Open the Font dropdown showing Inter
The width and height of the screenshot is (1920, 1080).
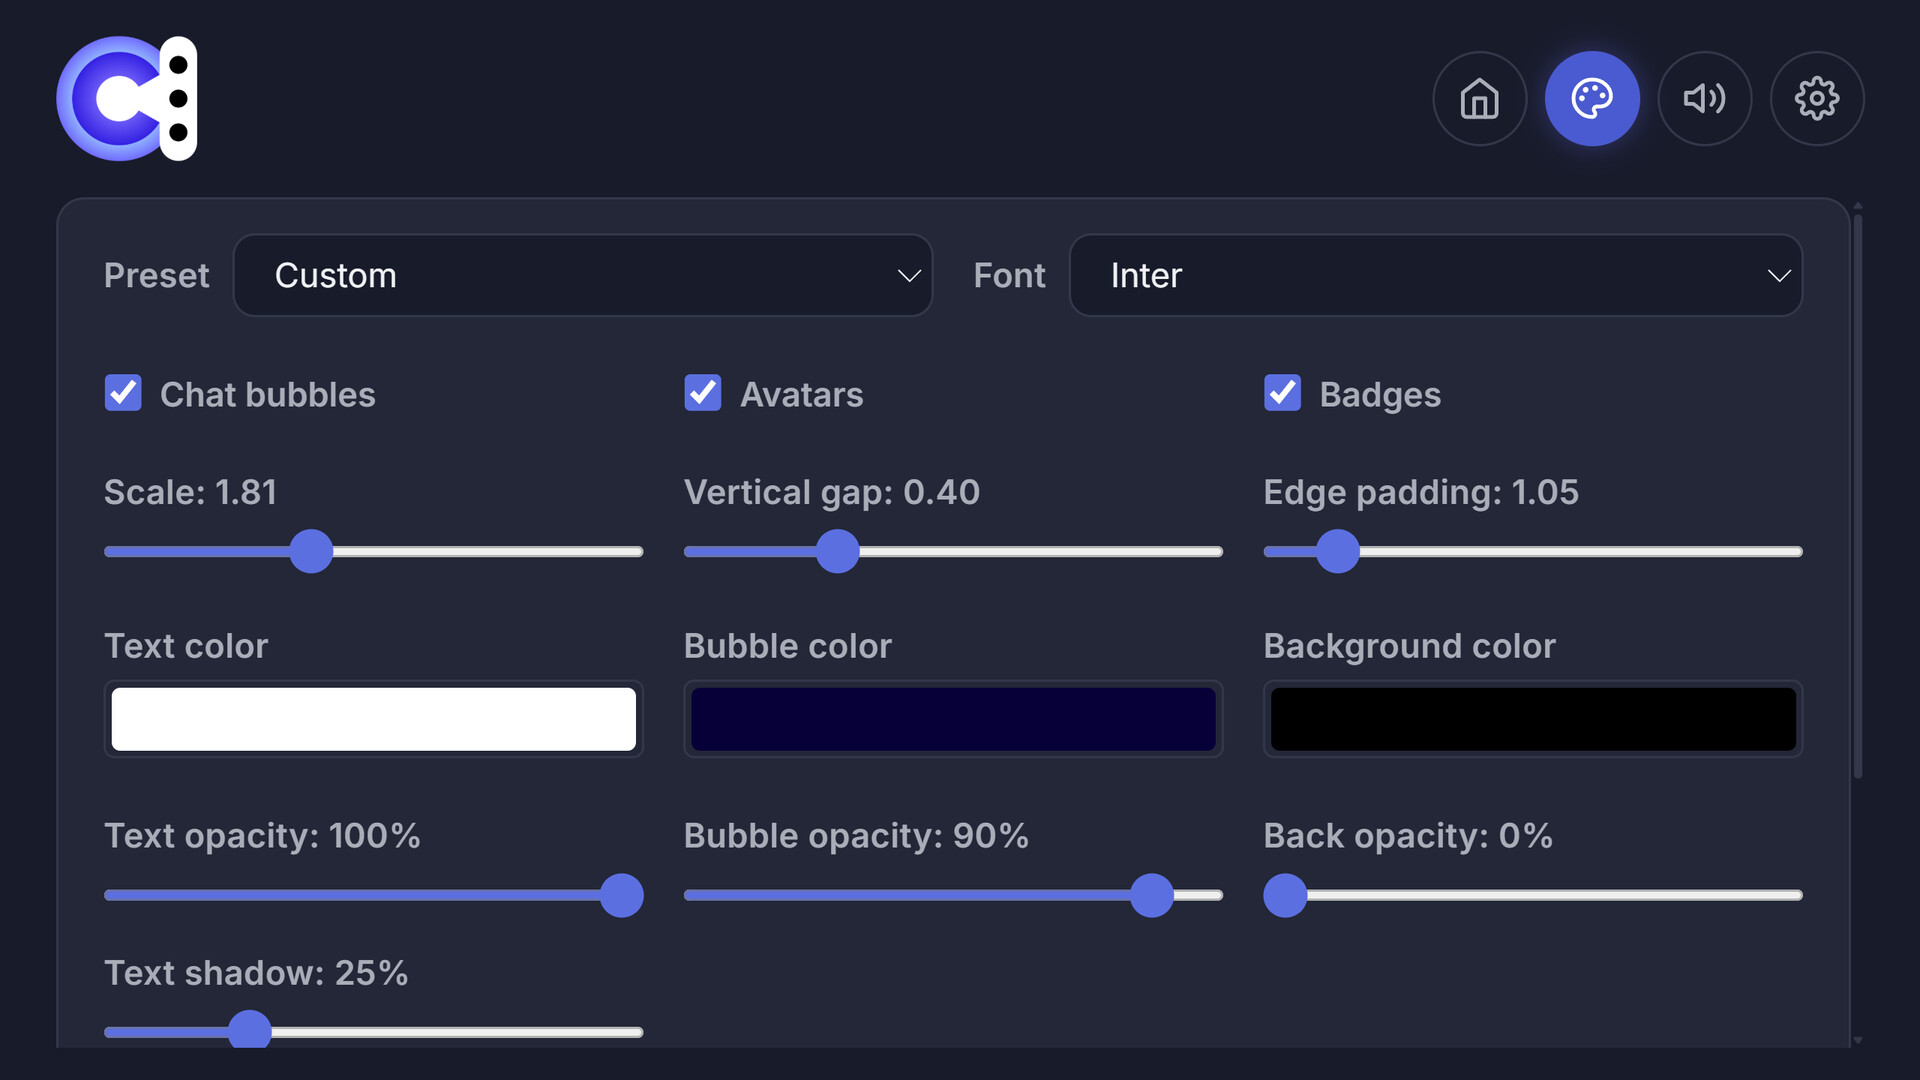(x=1435, y=275)
